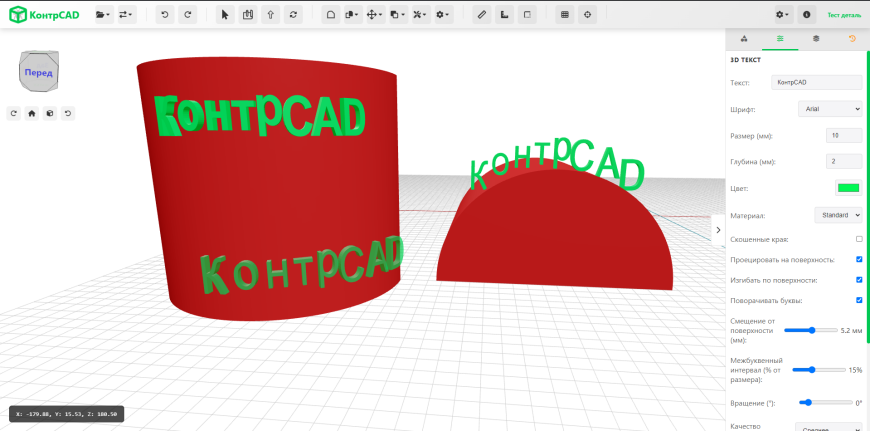This screenshot has height=431, width=870.
Task: Open the move arrows dropdown
Action: pos(376,15)
